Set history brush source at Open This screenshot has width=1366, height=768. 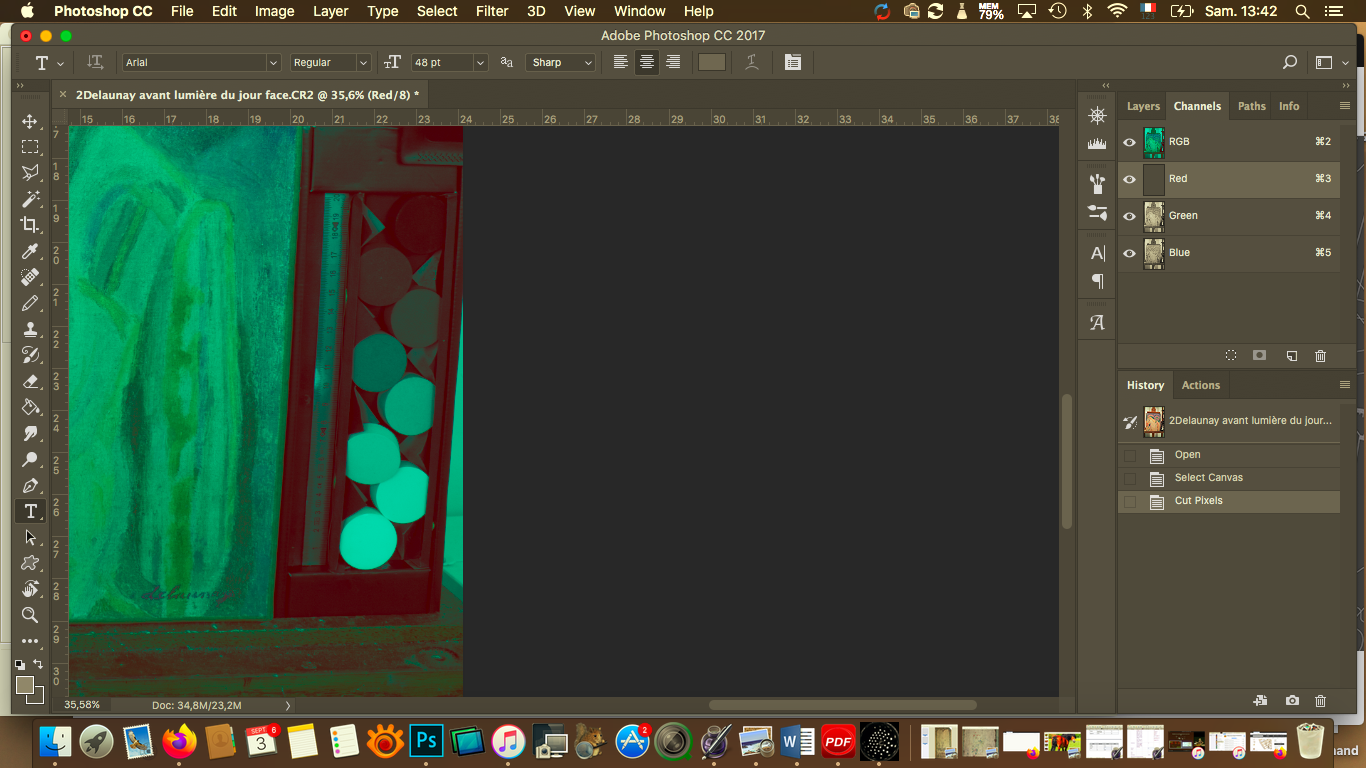click(1130, 455)
